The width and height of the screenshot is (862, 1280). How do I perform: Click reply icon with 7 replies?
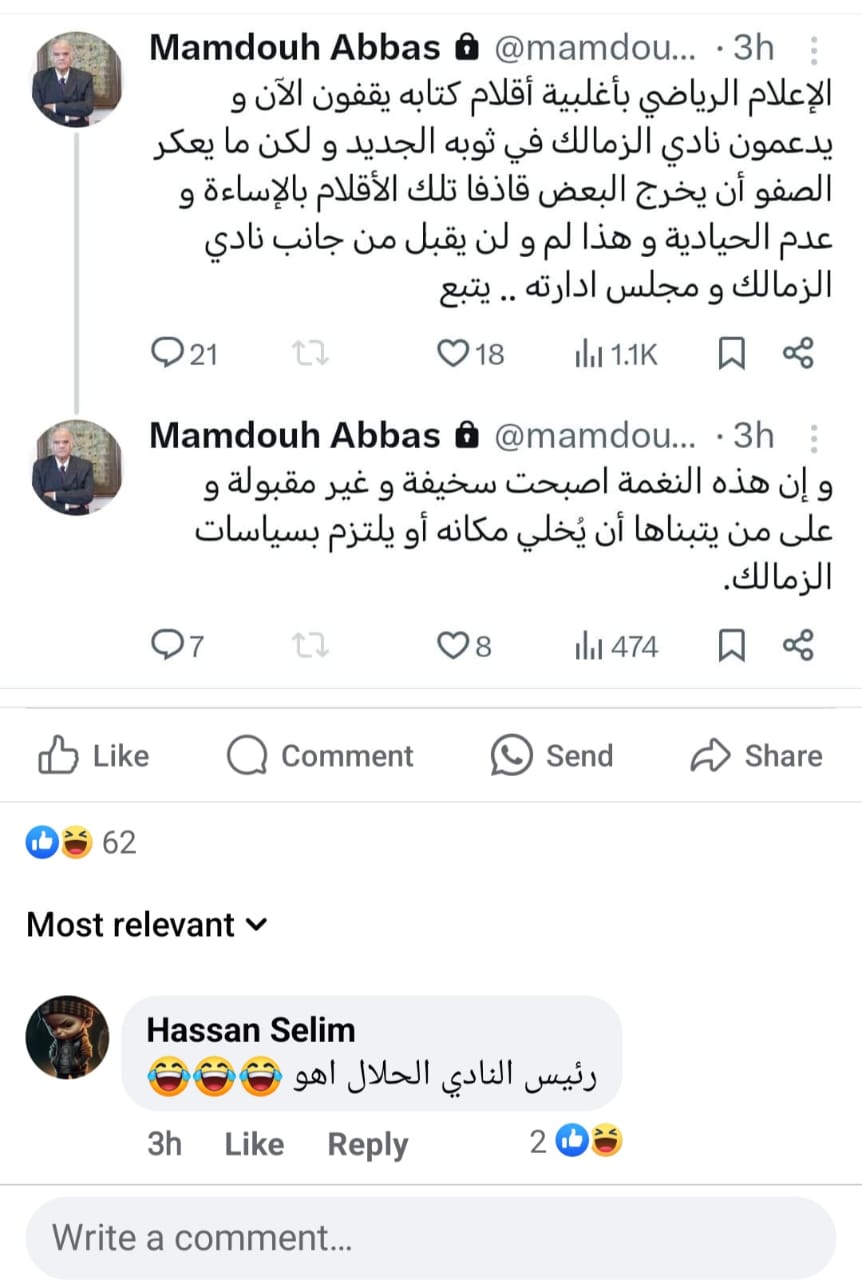pyautogui.click(x=165, y=647)
